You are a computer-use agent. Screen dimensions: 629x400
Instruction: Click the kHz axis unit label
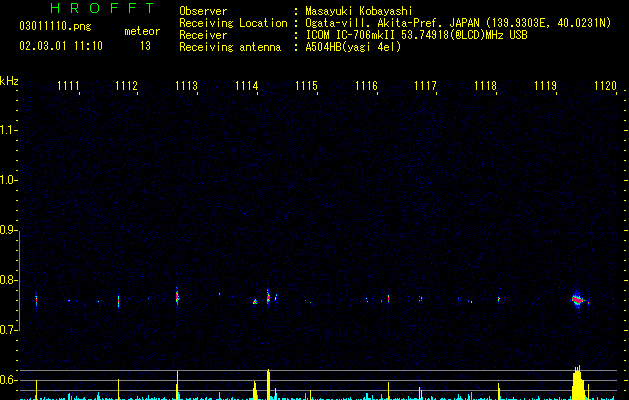pos(9,81)
